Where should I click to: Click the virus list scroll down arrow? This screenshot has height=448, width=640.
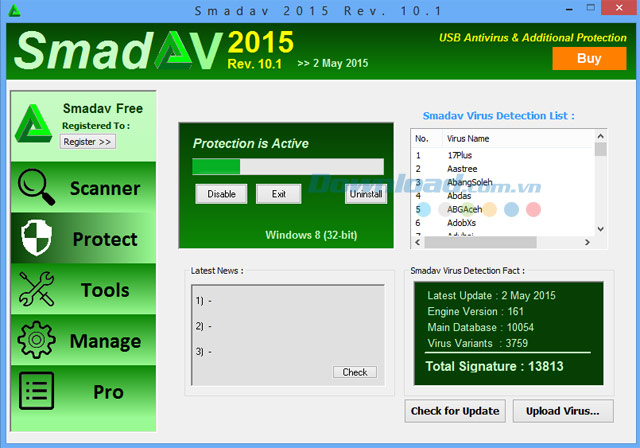tap(600, 229)
